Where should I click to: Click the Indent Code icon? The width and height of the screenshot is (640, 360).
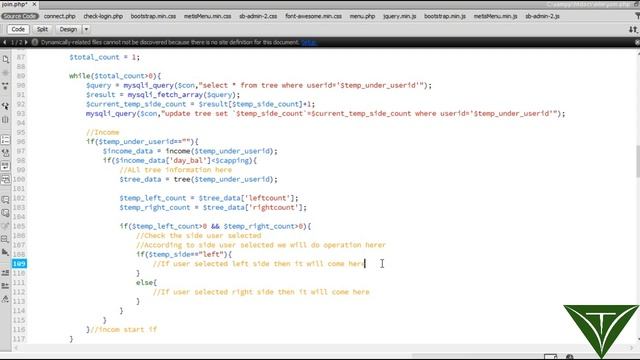coord(5,273)
